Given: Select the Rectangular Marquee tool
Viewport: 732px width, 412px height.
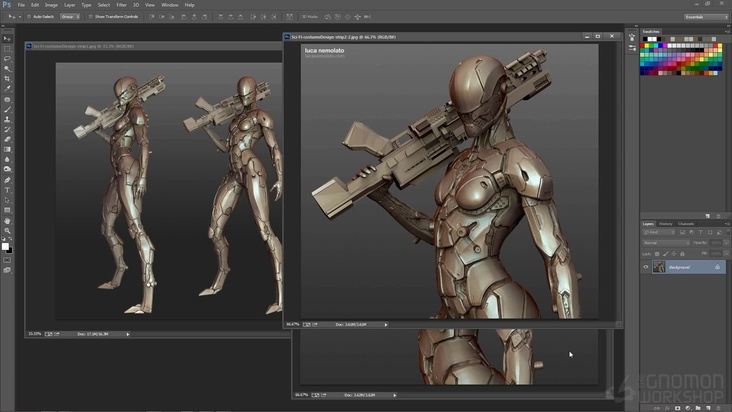Looking at the screenshot, I should click(7, 49).
